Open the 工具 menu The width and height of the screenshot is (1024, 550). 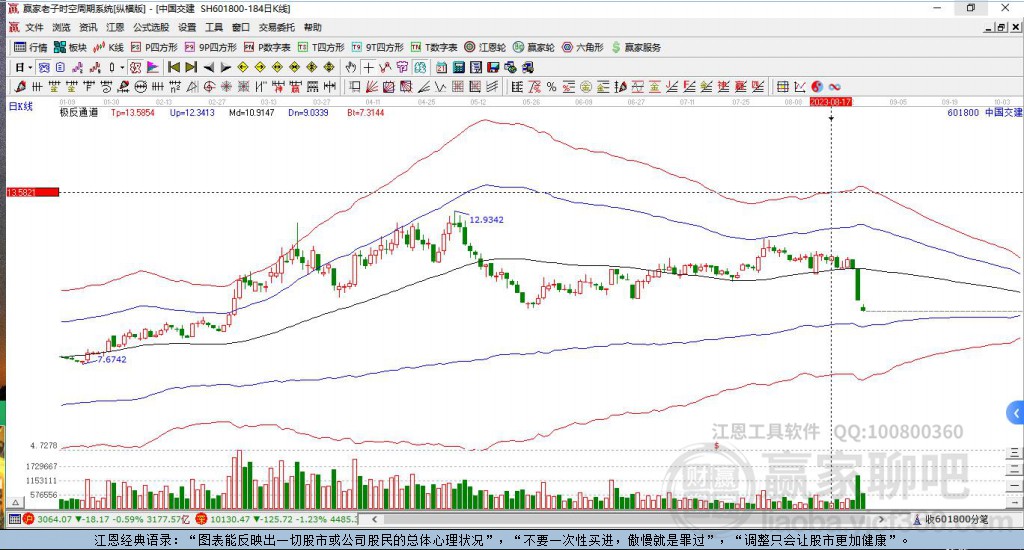tap(214, 27)
